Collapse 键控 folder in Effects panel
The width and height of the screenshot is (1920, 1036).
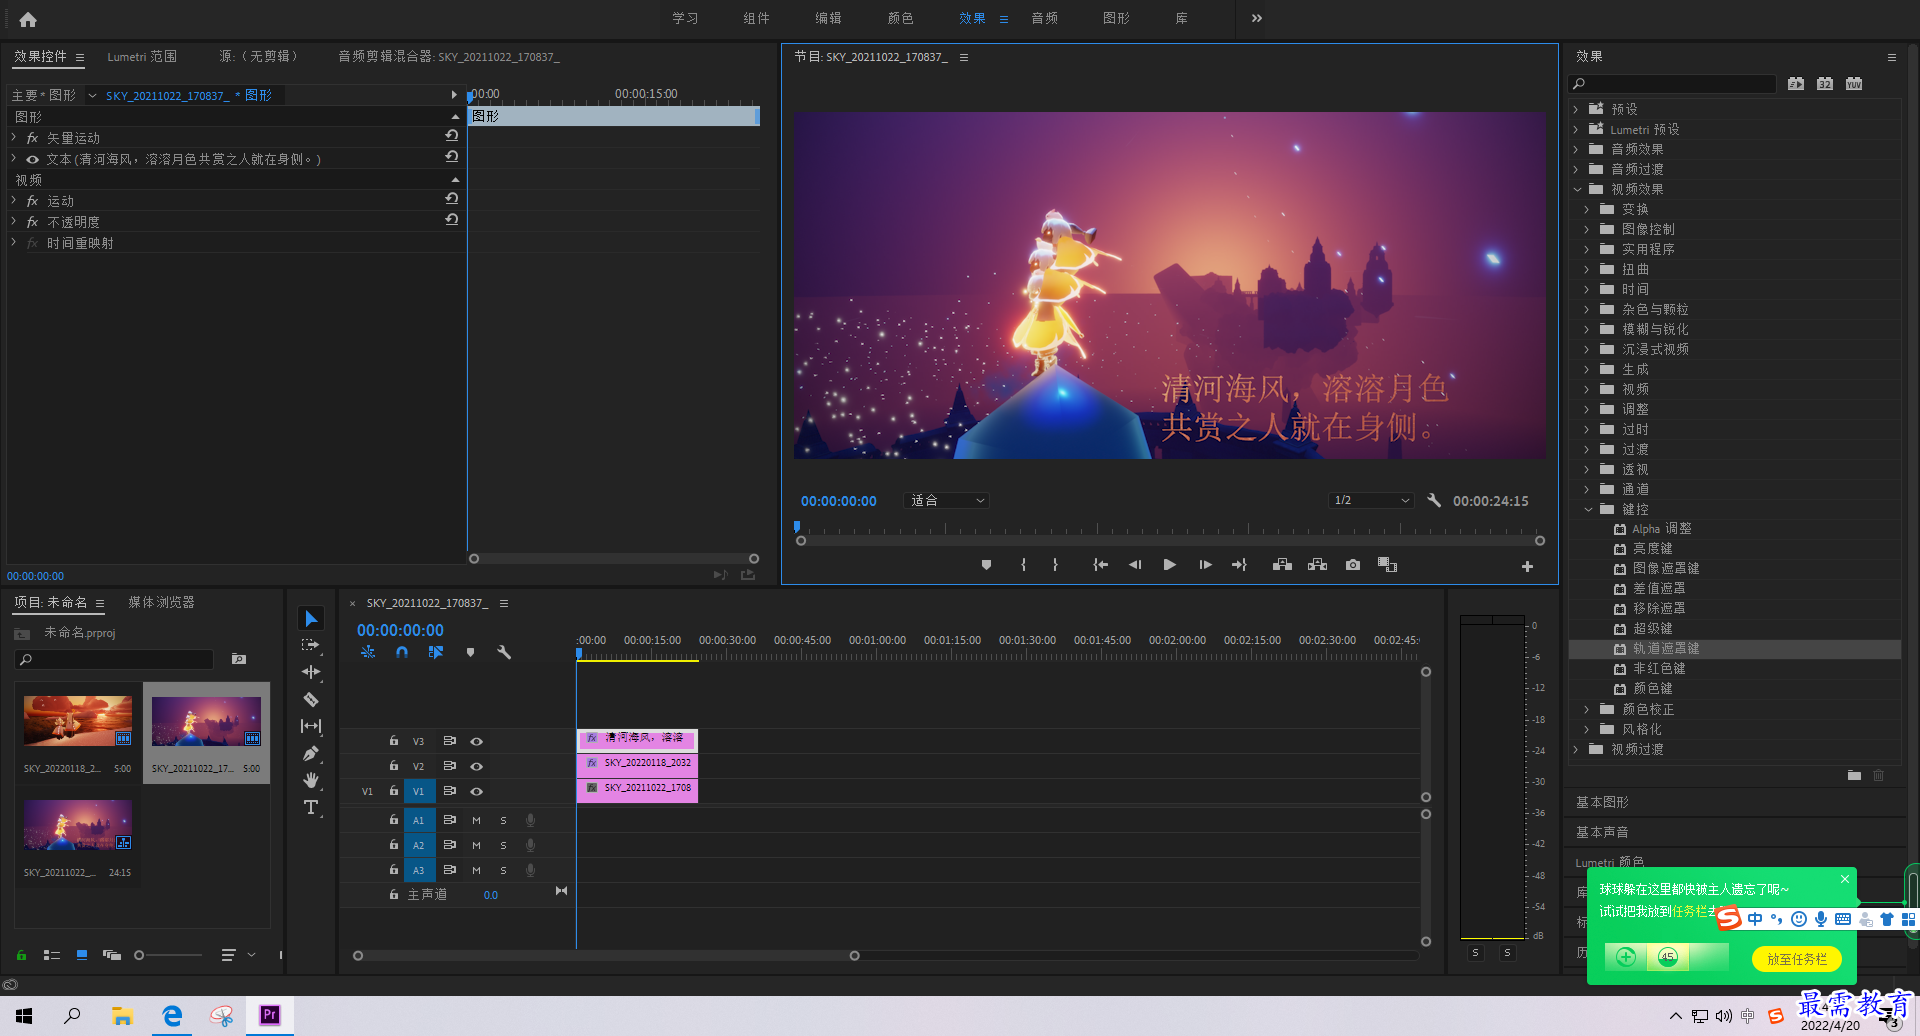point(1587,509)
